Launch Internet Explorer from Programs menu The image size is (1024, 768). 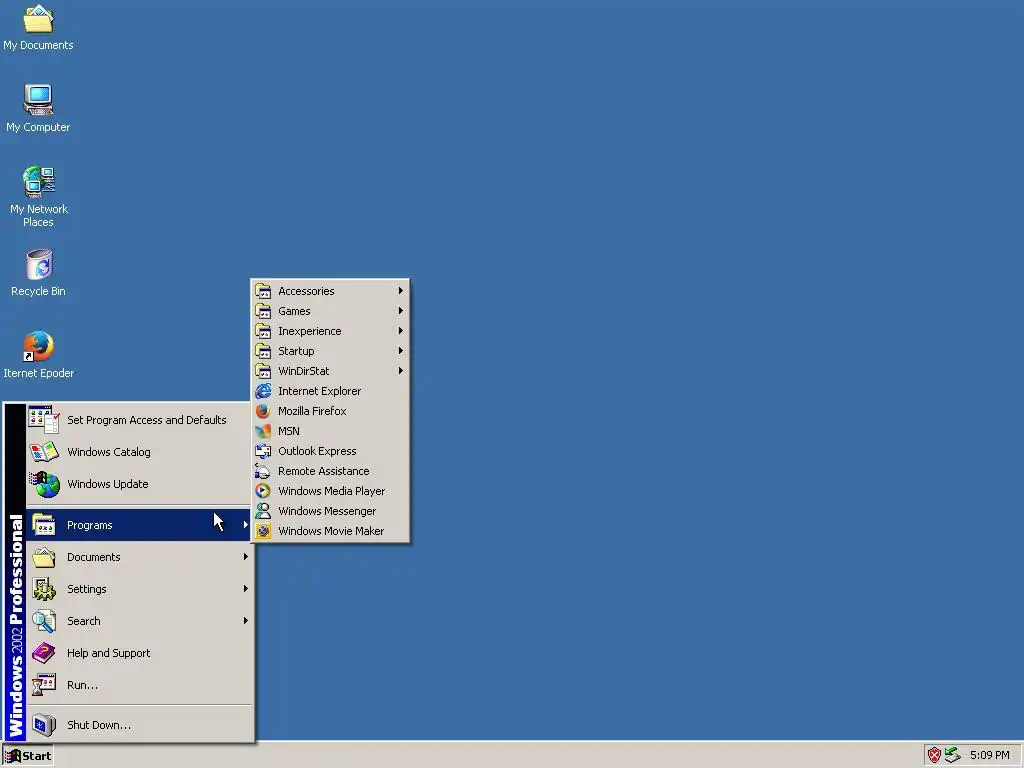pos(330,391)
